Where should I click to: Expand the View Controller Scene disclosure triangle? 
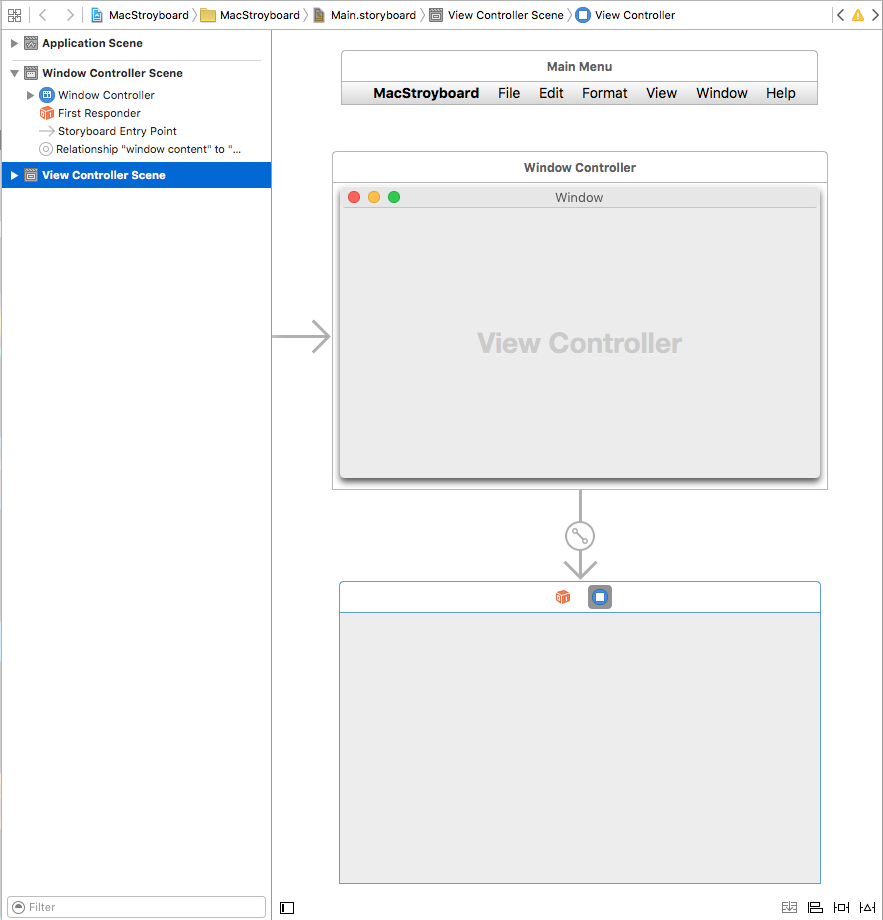coord(11,174)
